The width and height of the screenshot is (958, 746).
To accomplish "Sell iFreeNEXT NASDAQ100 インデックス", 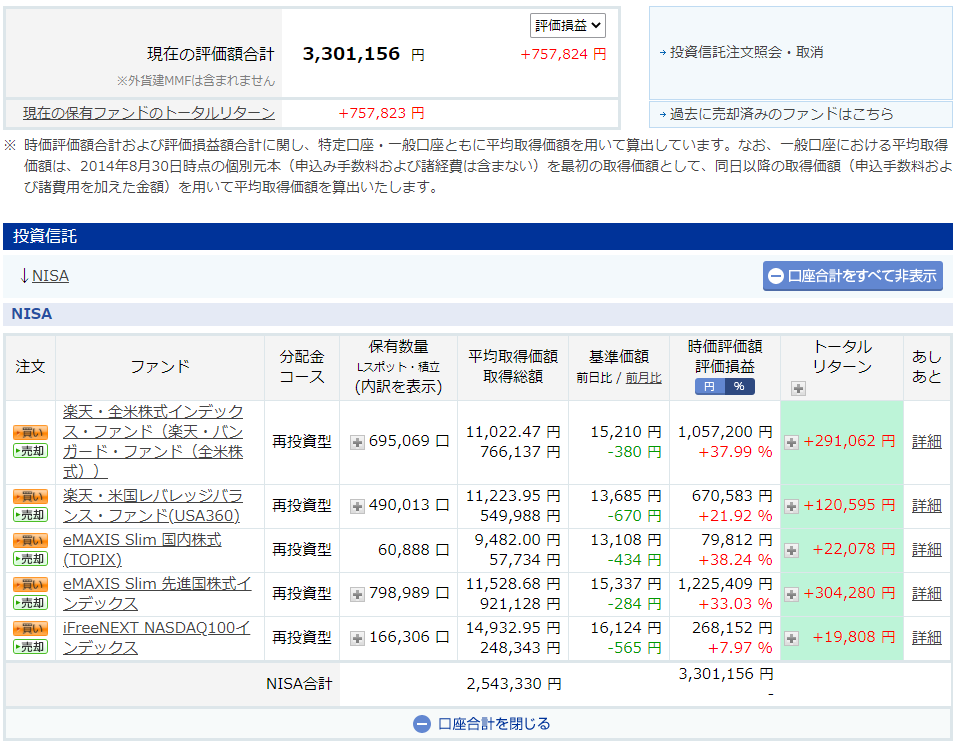I will coord(31,647).
